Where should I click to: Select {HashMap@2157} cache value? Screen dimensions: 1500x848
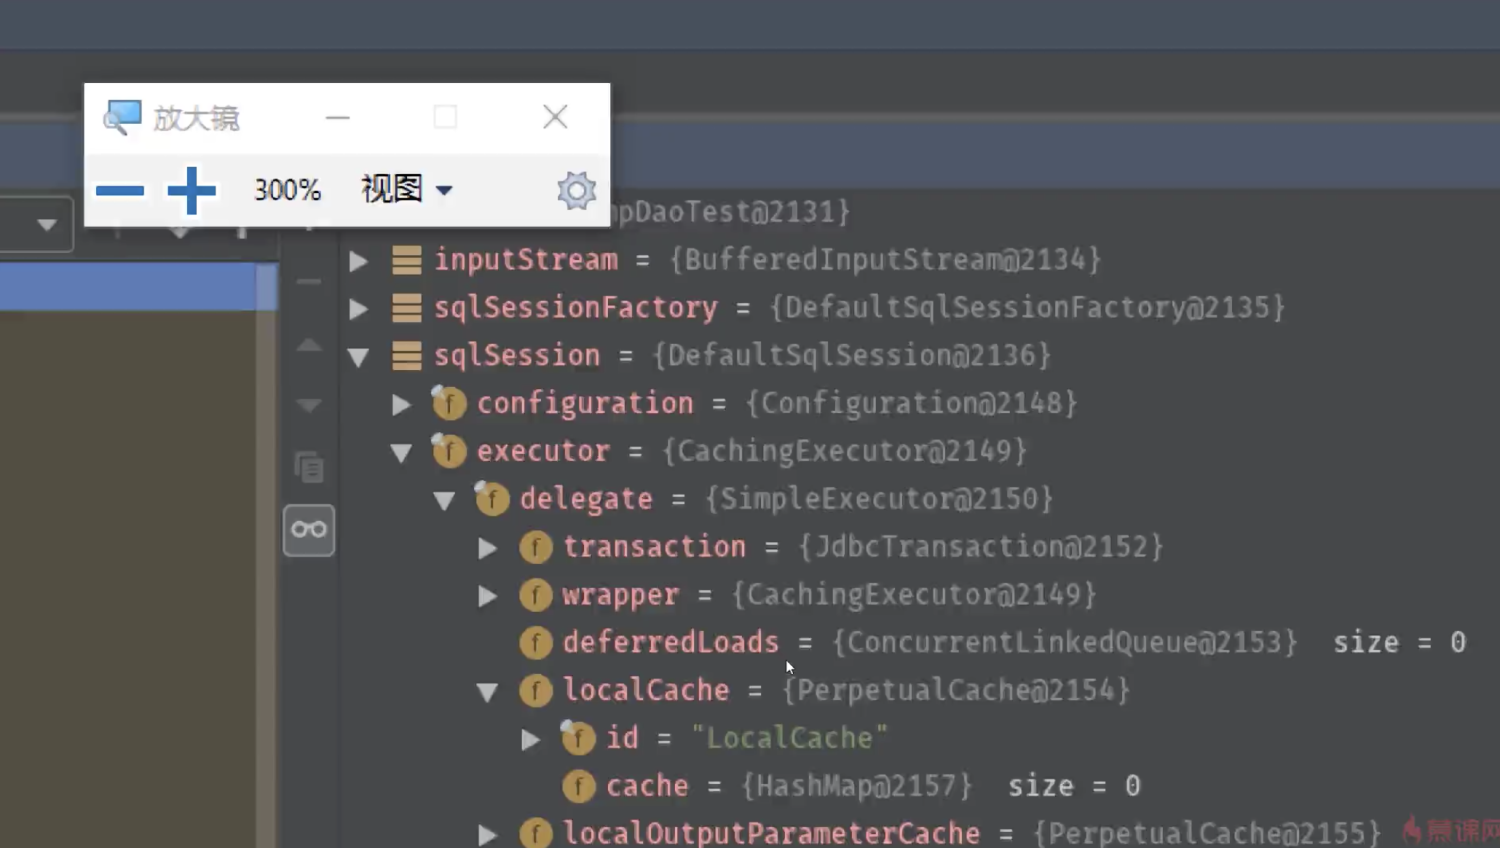tap(856, 786)
